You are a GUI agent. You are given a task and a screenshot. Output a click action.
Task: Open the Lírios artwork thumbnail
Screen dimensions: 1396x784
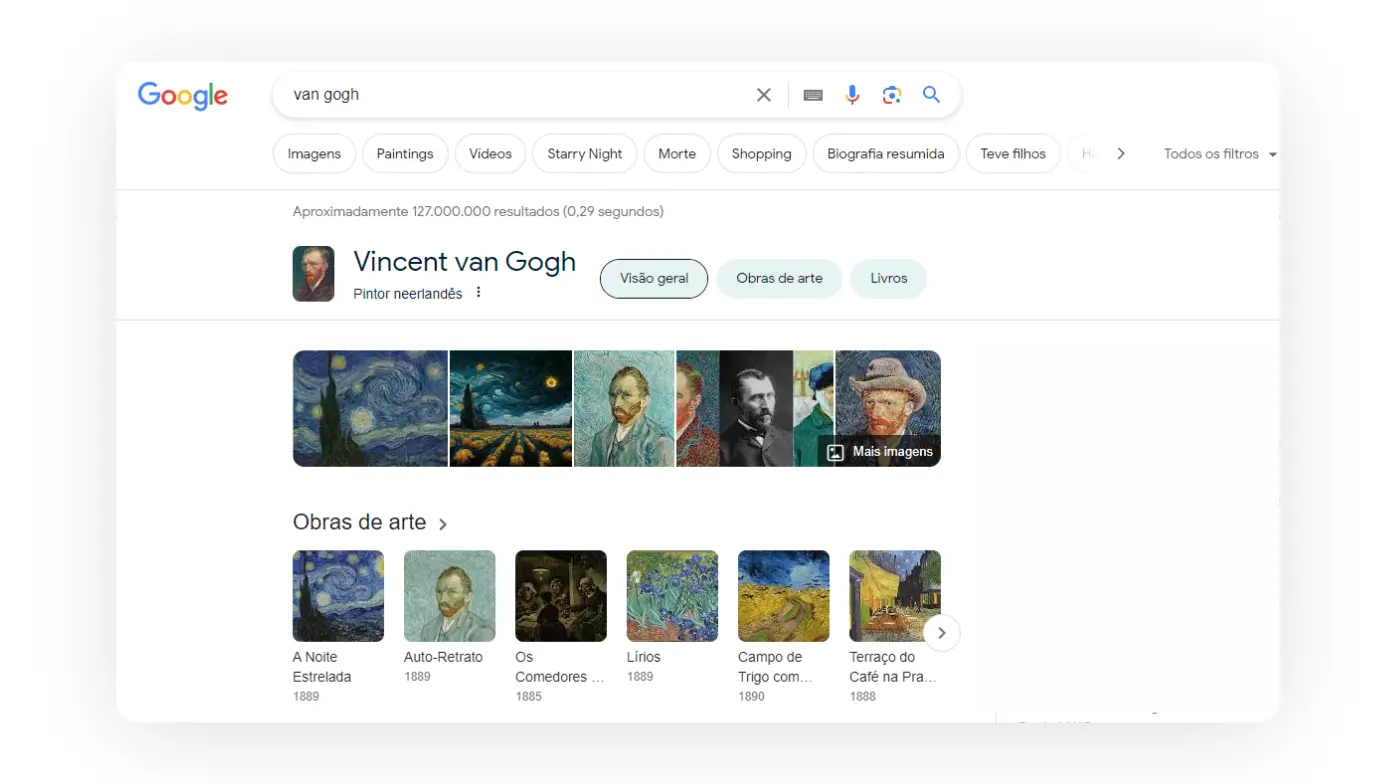(672, 596)
